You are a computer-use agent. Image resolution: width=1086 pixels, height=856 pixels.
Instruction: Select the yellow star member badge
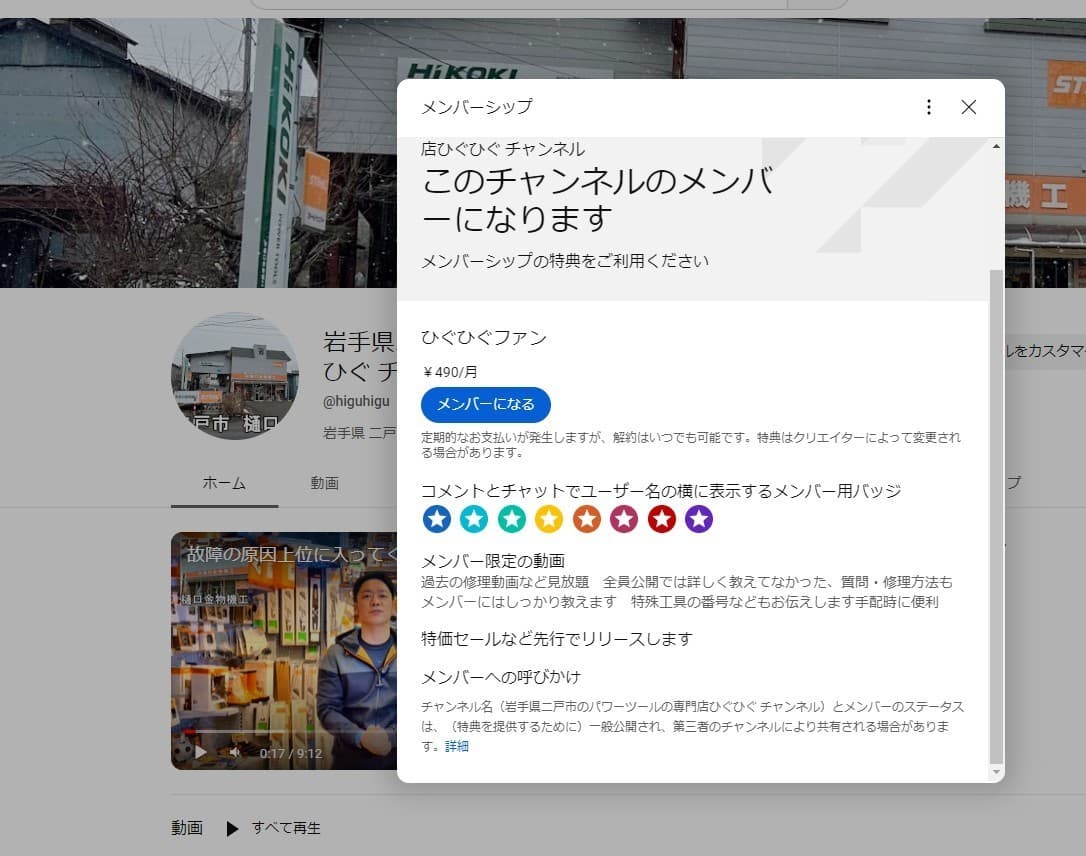(549, 519)
